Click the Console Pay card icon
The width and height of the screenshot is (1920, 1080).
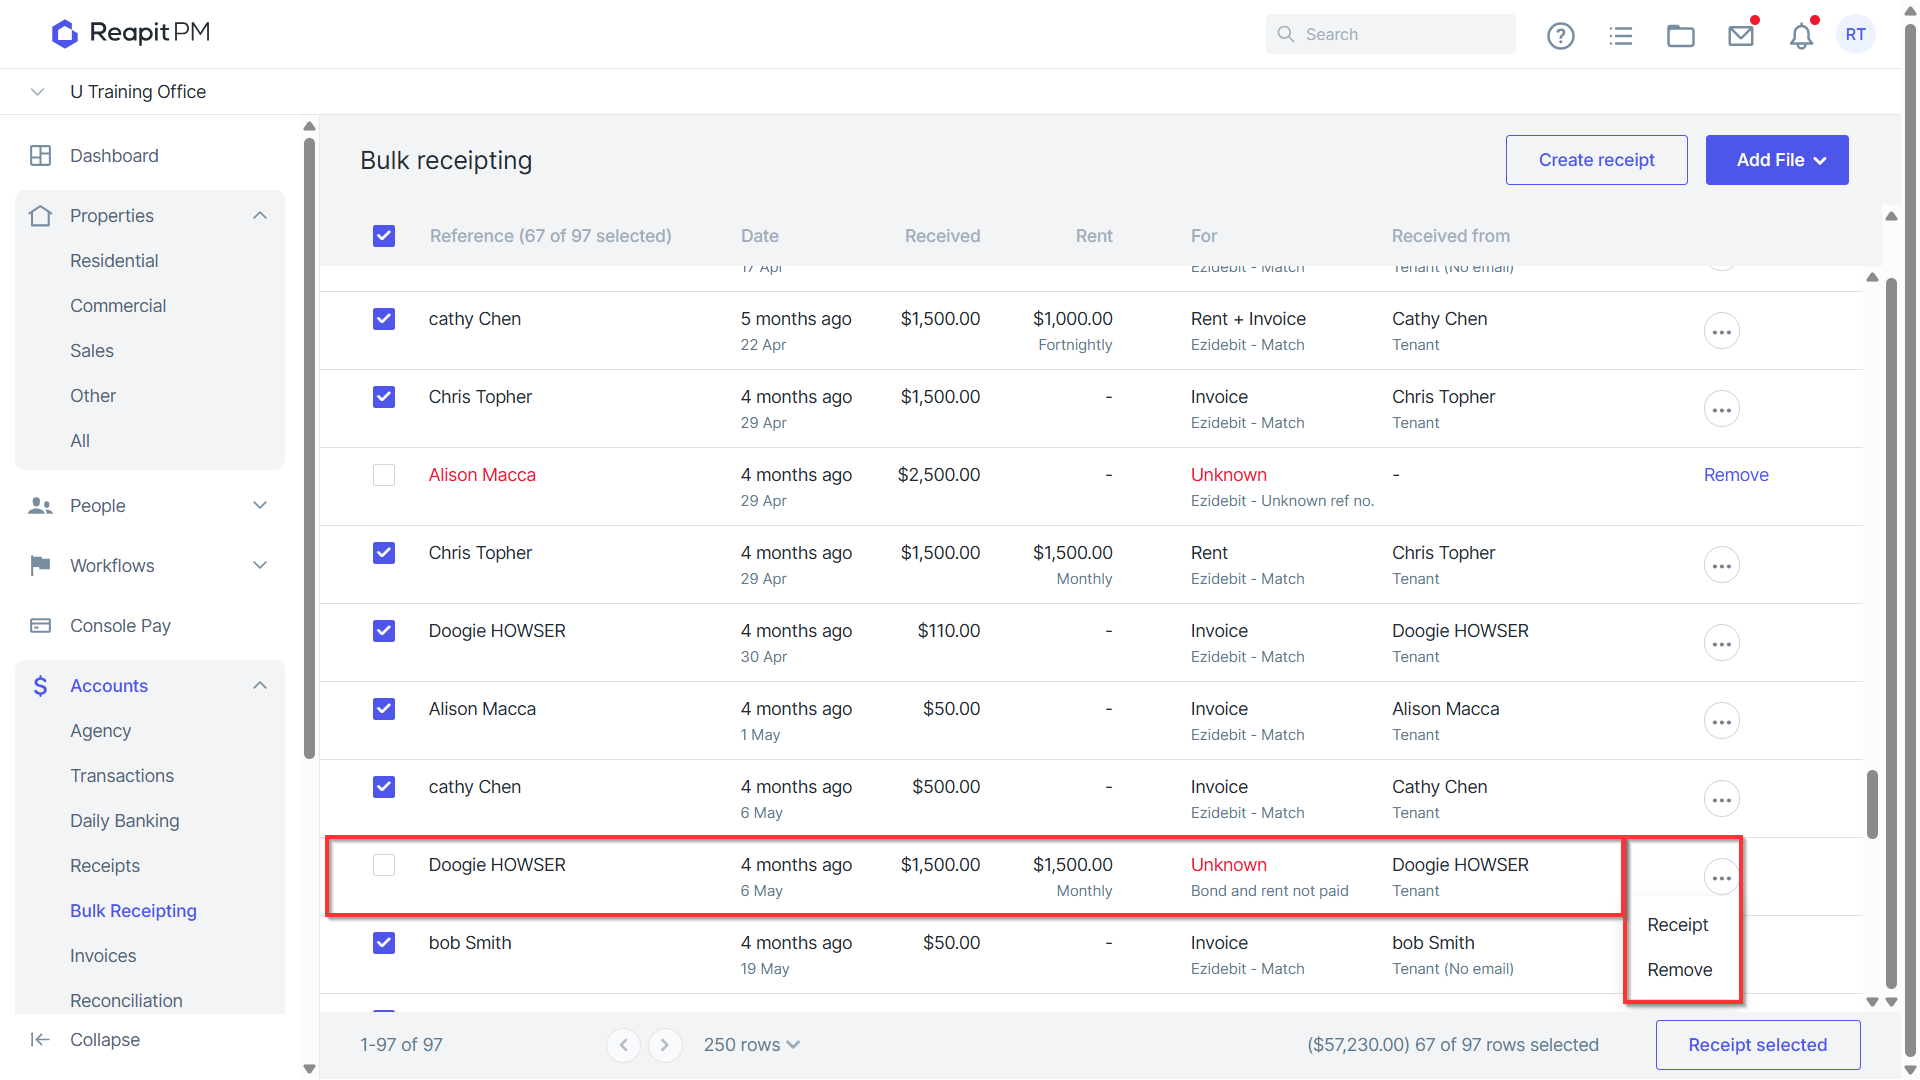tap(41, 626)
